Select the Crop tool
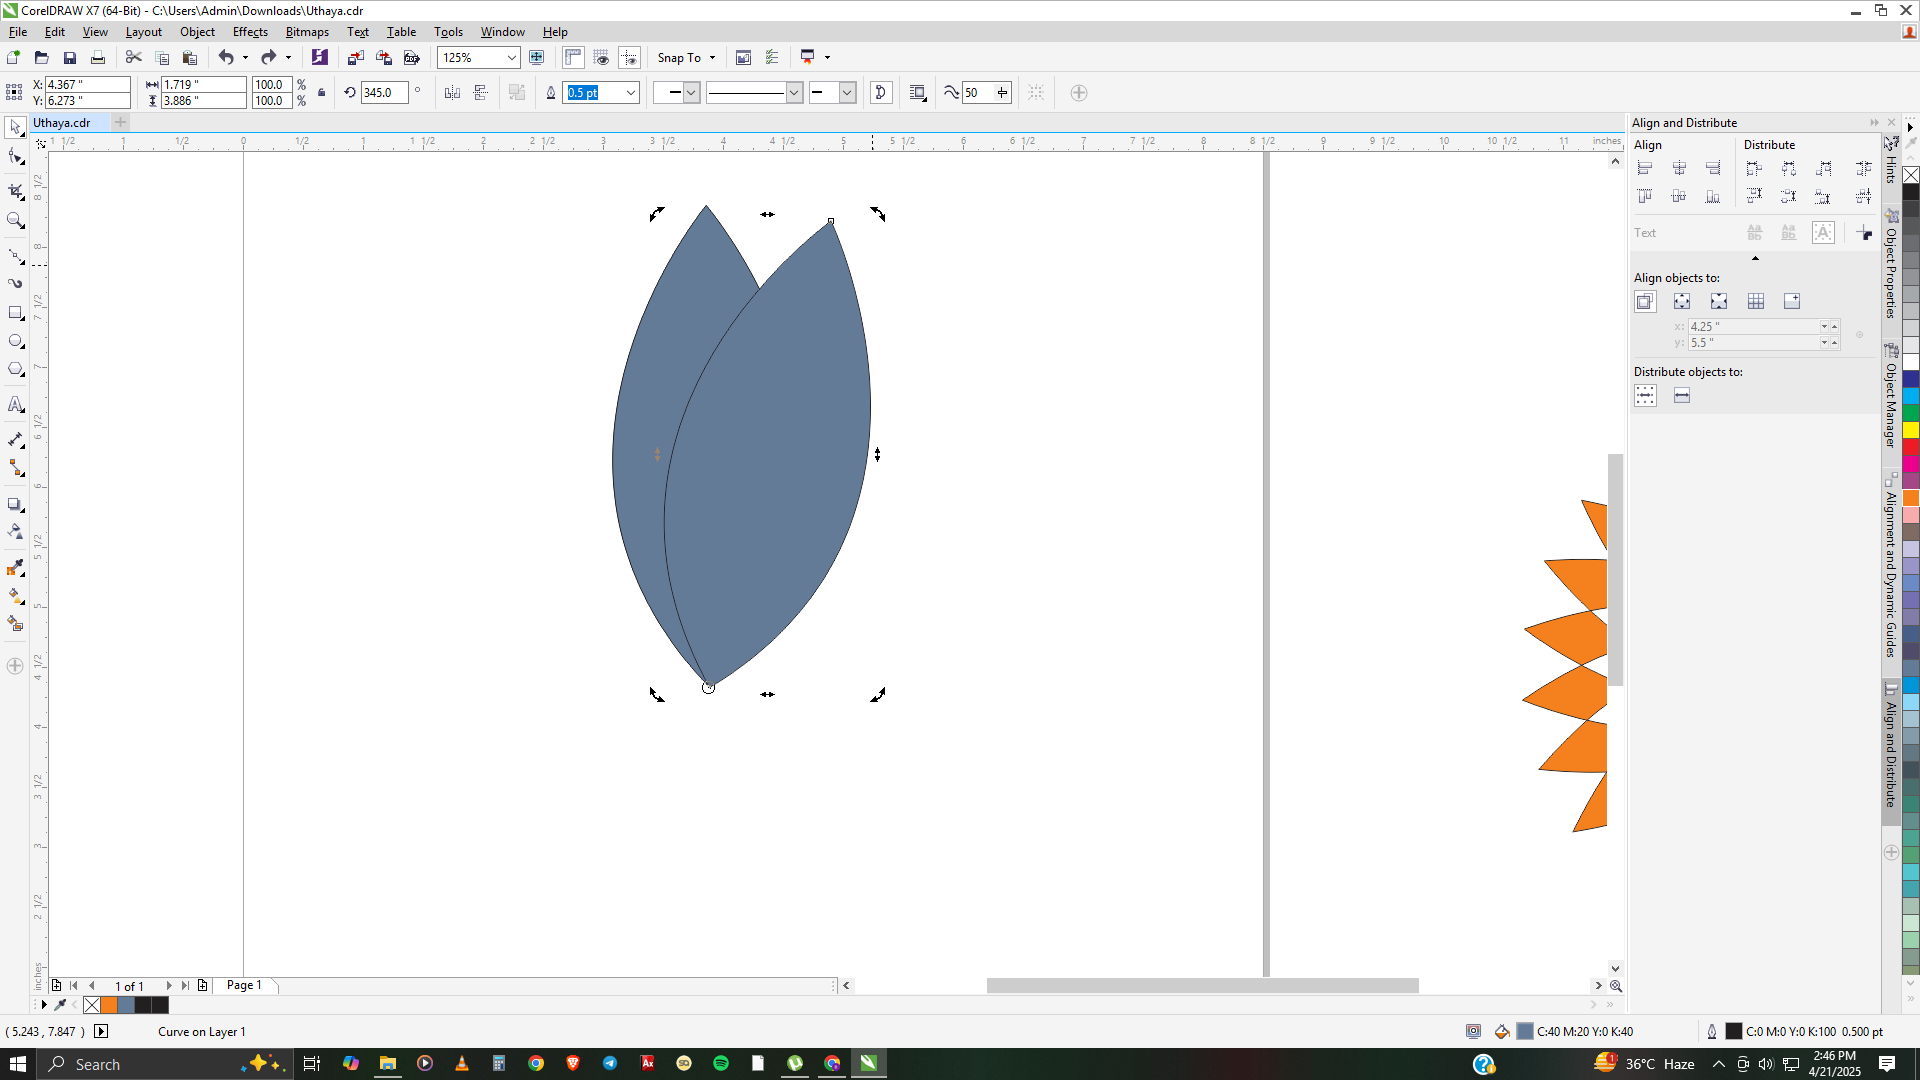 click(x=15, y=190)
